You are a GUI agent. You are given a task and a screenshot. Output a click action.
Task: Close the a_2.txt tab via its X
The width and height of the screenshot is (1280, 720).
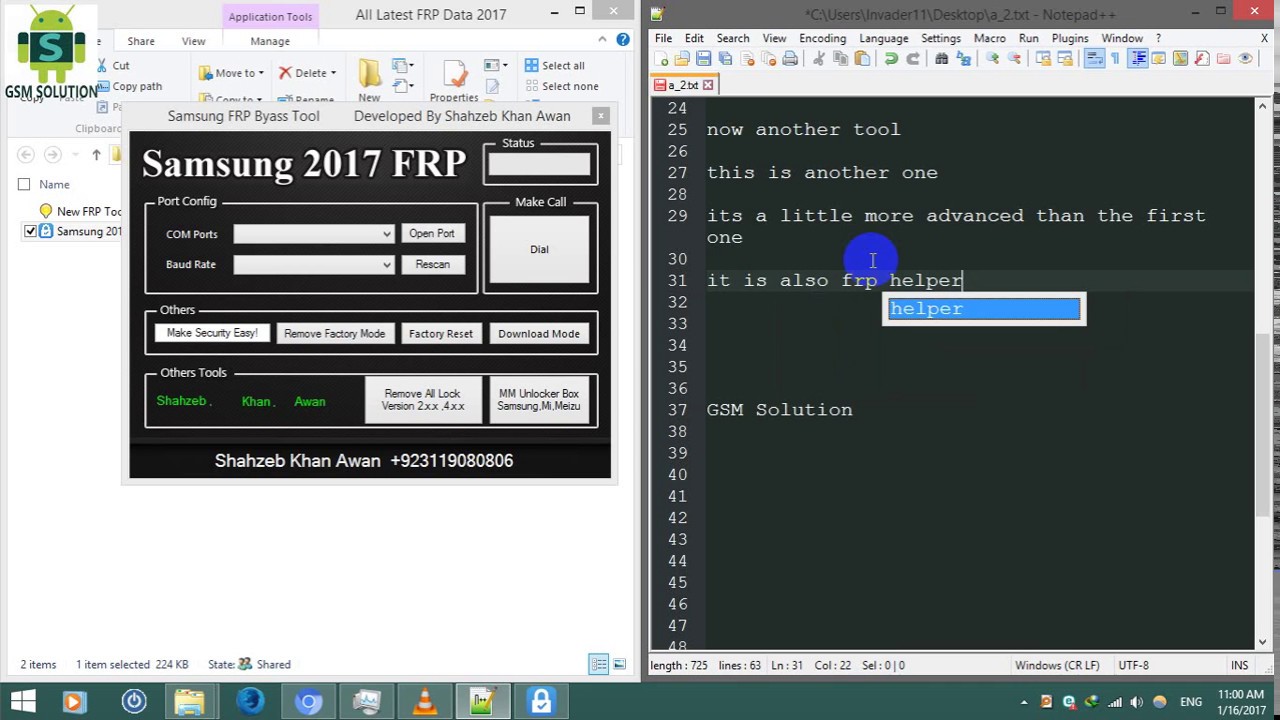(x=708, y=85)
